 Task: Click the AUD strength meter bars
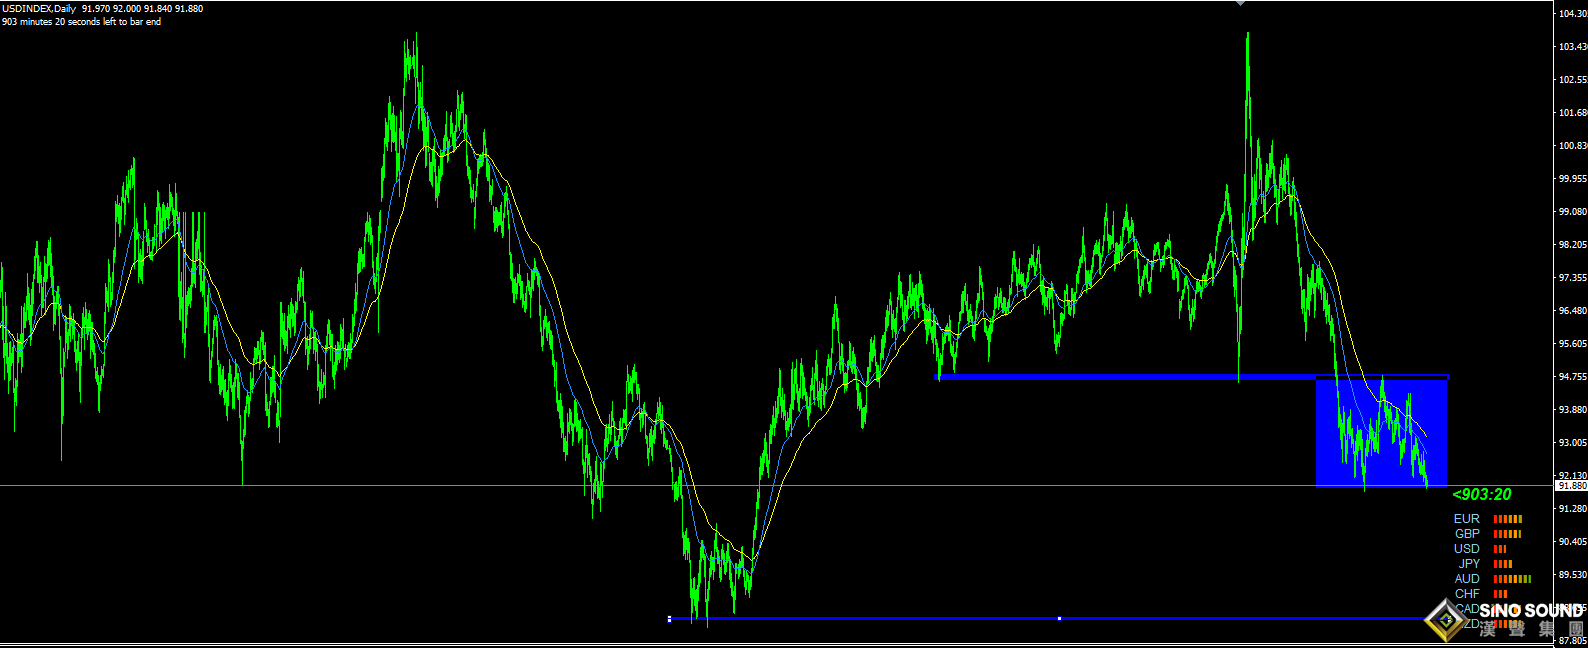click(1511, 579)
